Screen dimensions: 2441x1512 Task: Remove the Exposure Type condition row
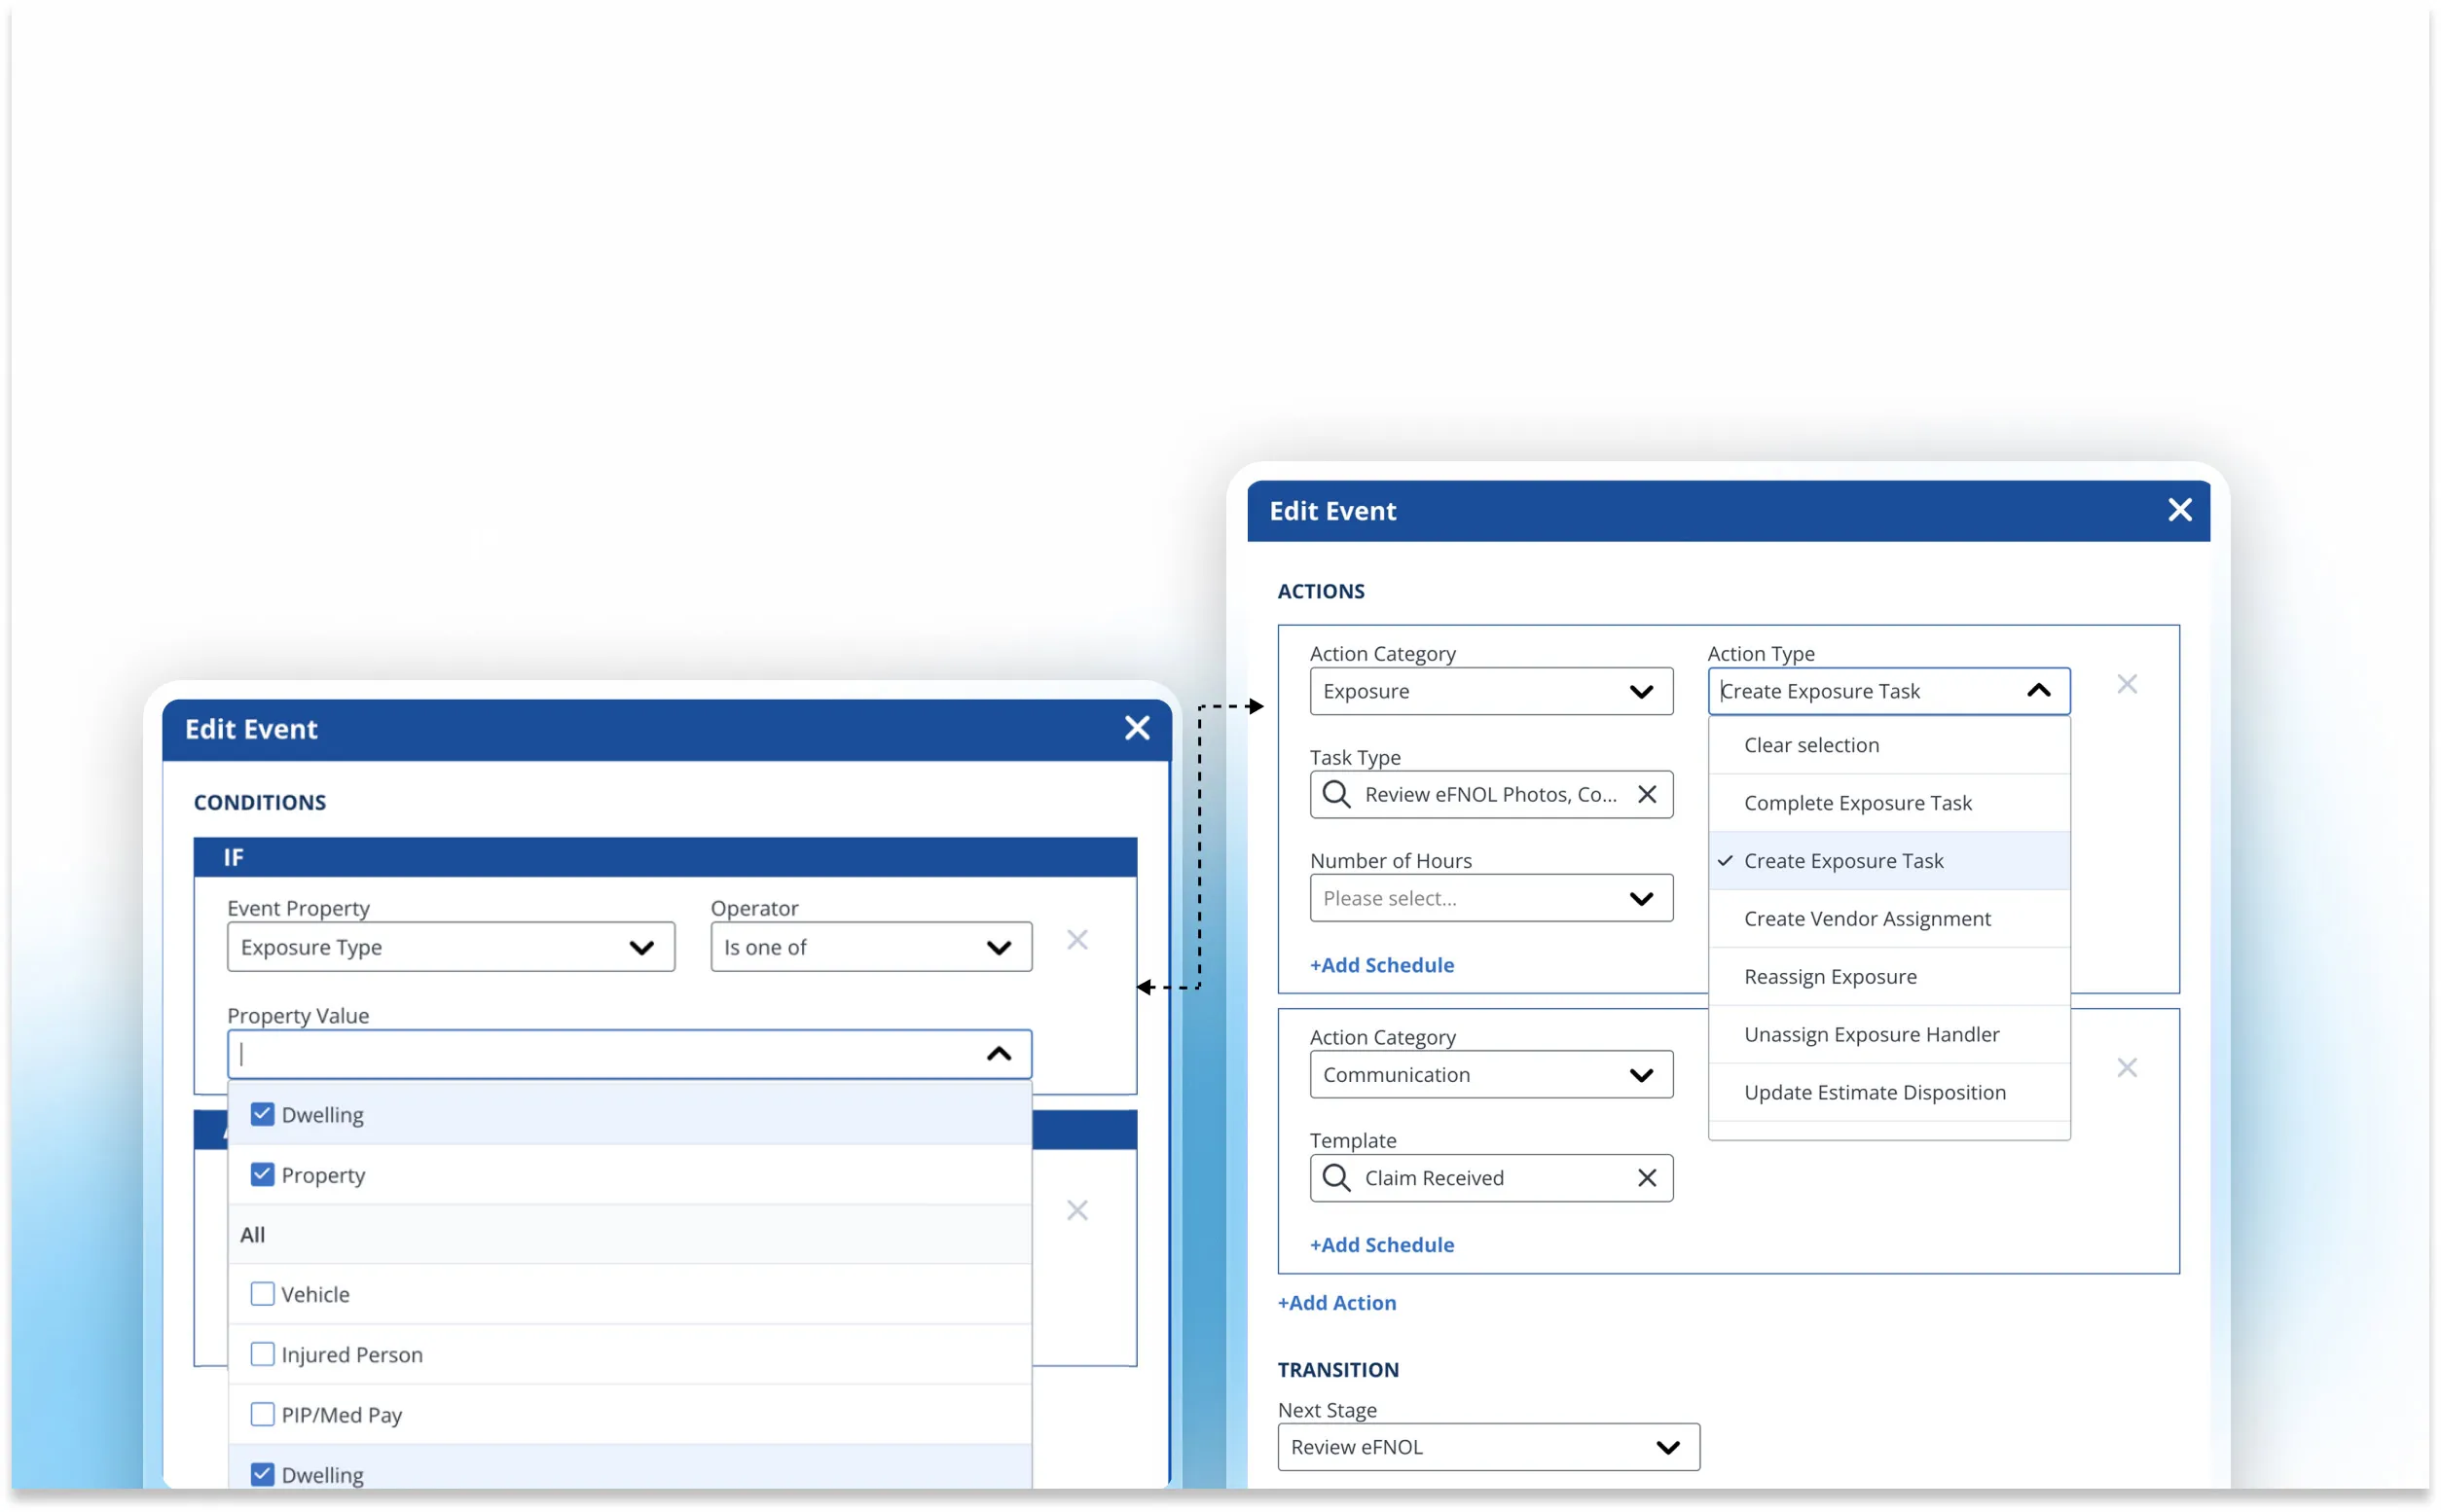(1076, 940)
